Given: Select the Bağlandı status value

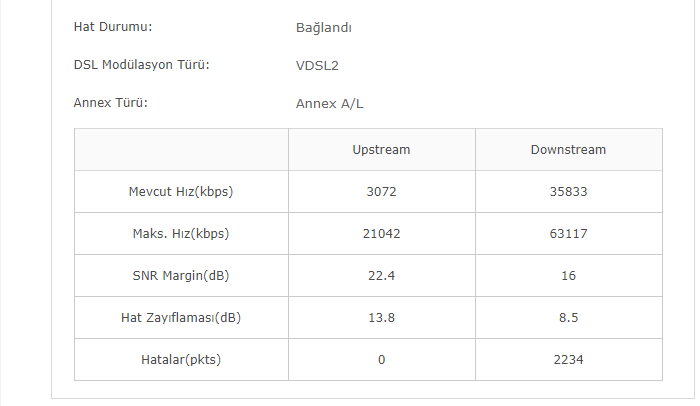Looking at the screenshot, I should 324,28.
